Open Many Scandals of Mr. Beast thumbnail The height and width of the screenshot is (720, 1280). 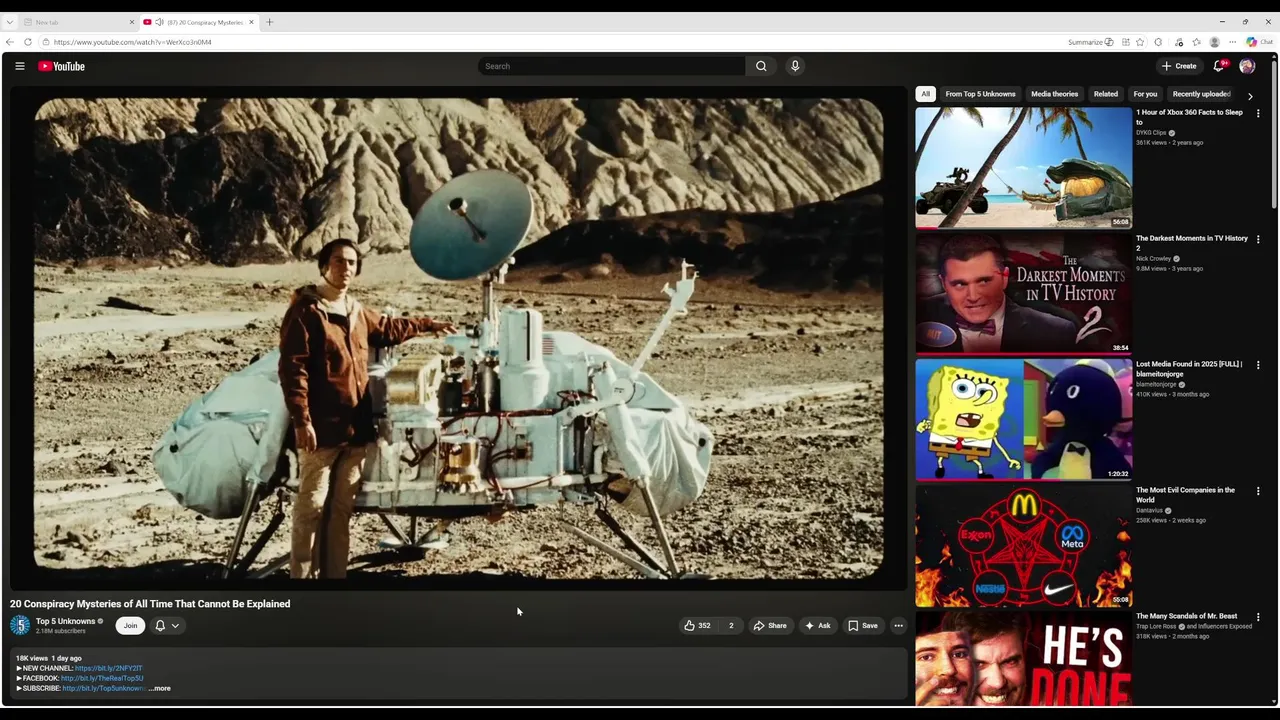tap(1023, 659)
